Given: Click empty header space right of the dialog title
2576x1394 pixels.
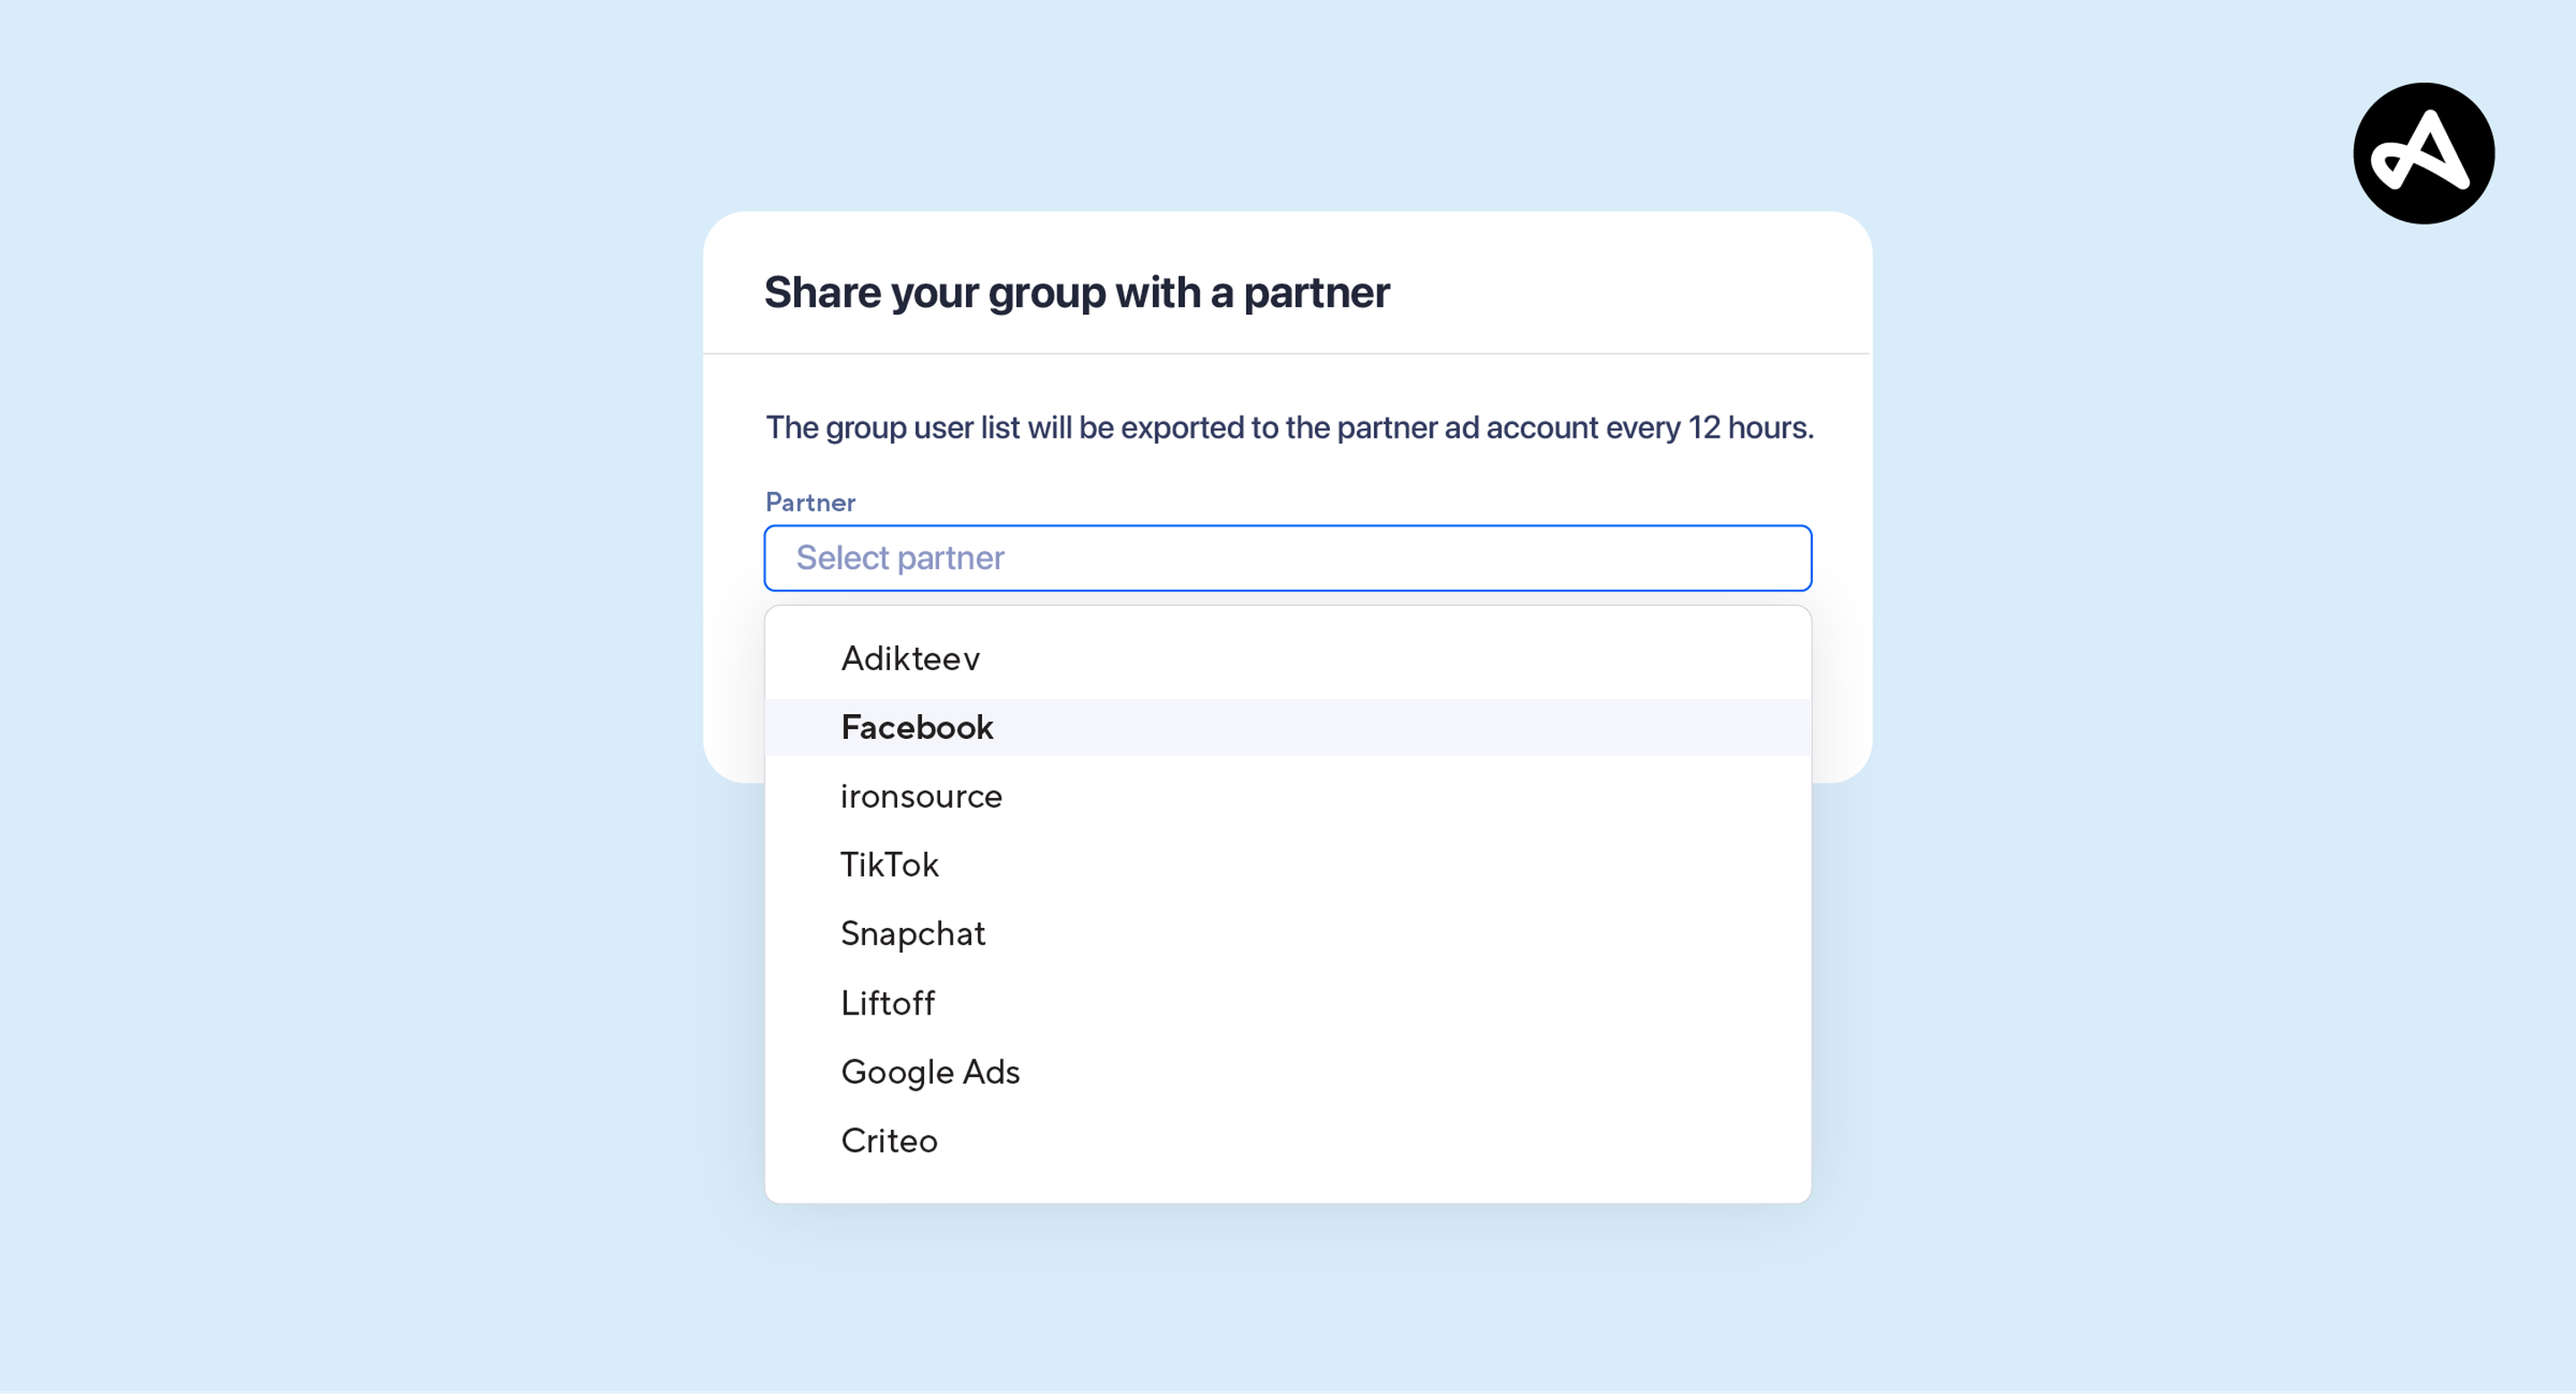Looking at the screenshot, I should tap(1650, 292).
